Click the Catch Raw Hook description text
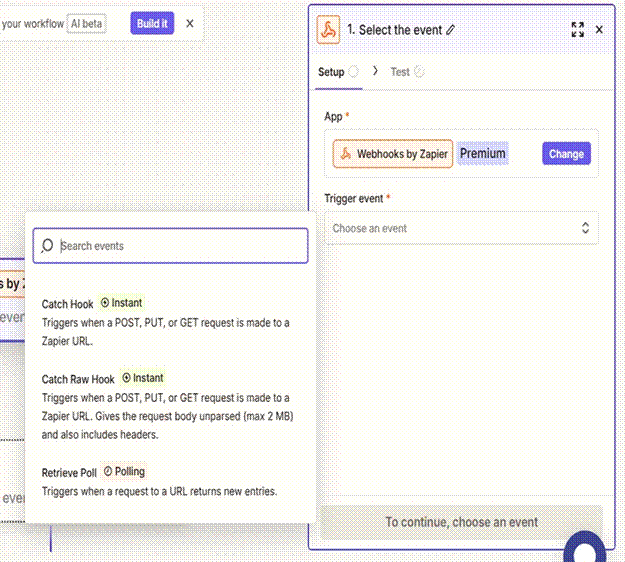The image size is (625, 562). coord(167,416)
